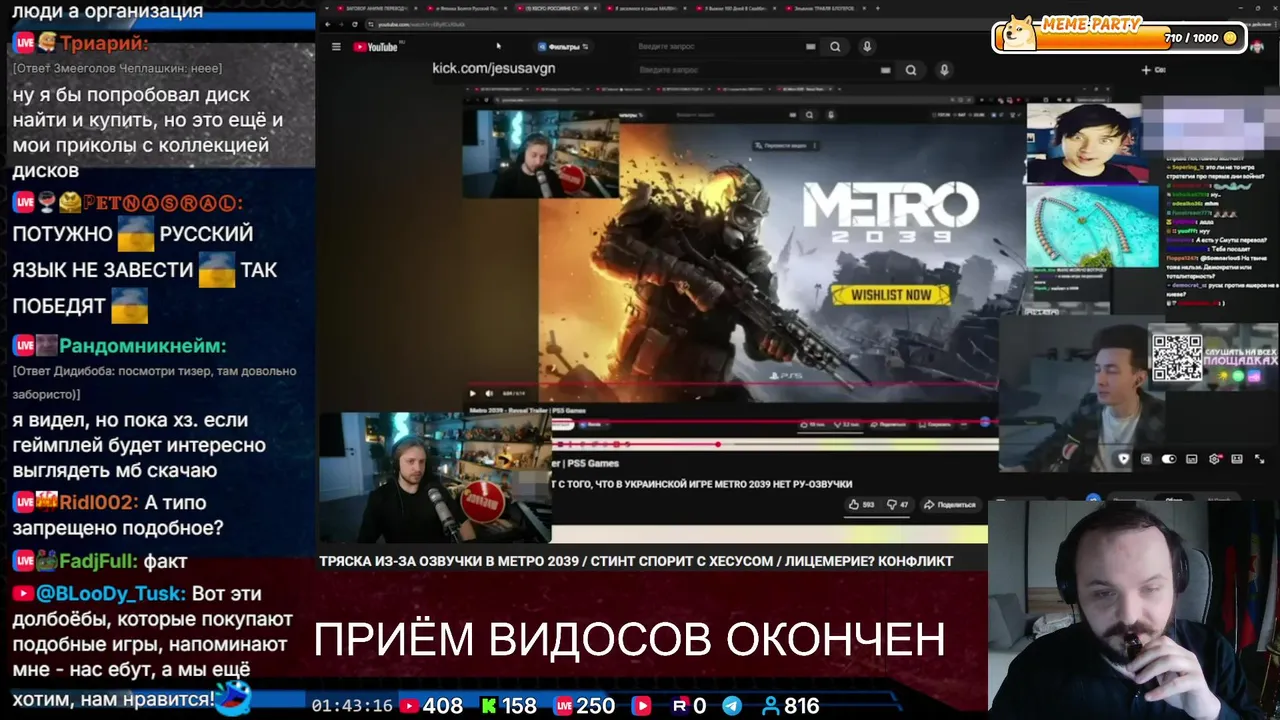Click ПРИЁМ ВИДОСОВ ОКОНЧЕН banner text
The image size is (1280, 720).
point(630,640)
